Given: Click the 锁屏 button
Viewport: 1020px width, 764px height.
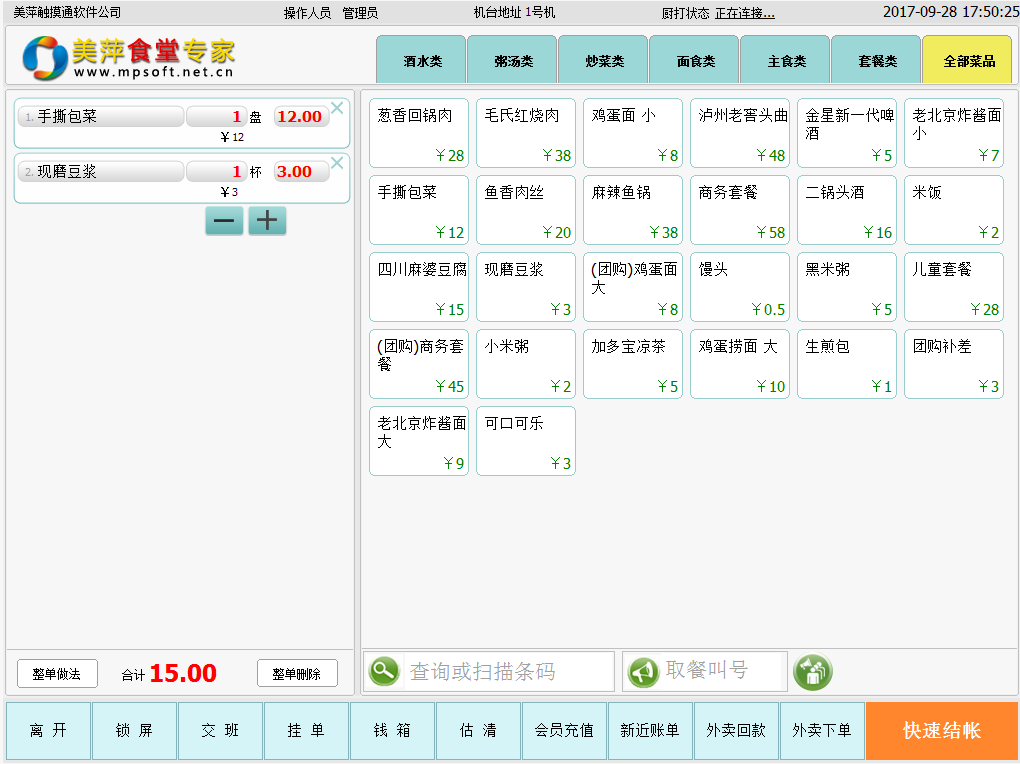Looking at the screenshot, I should 134,731.
